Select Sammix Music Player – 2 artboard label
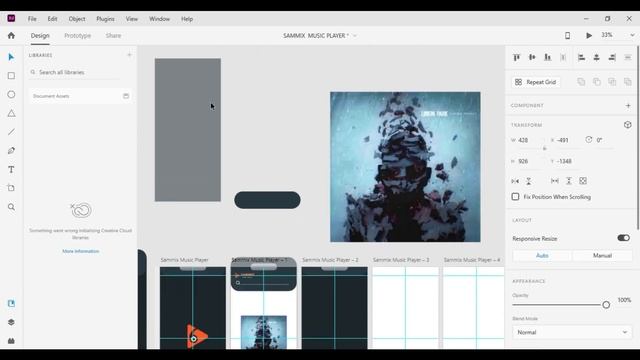Image resolution: width=640 pixels, height=360 pixels. pos(330,260)
